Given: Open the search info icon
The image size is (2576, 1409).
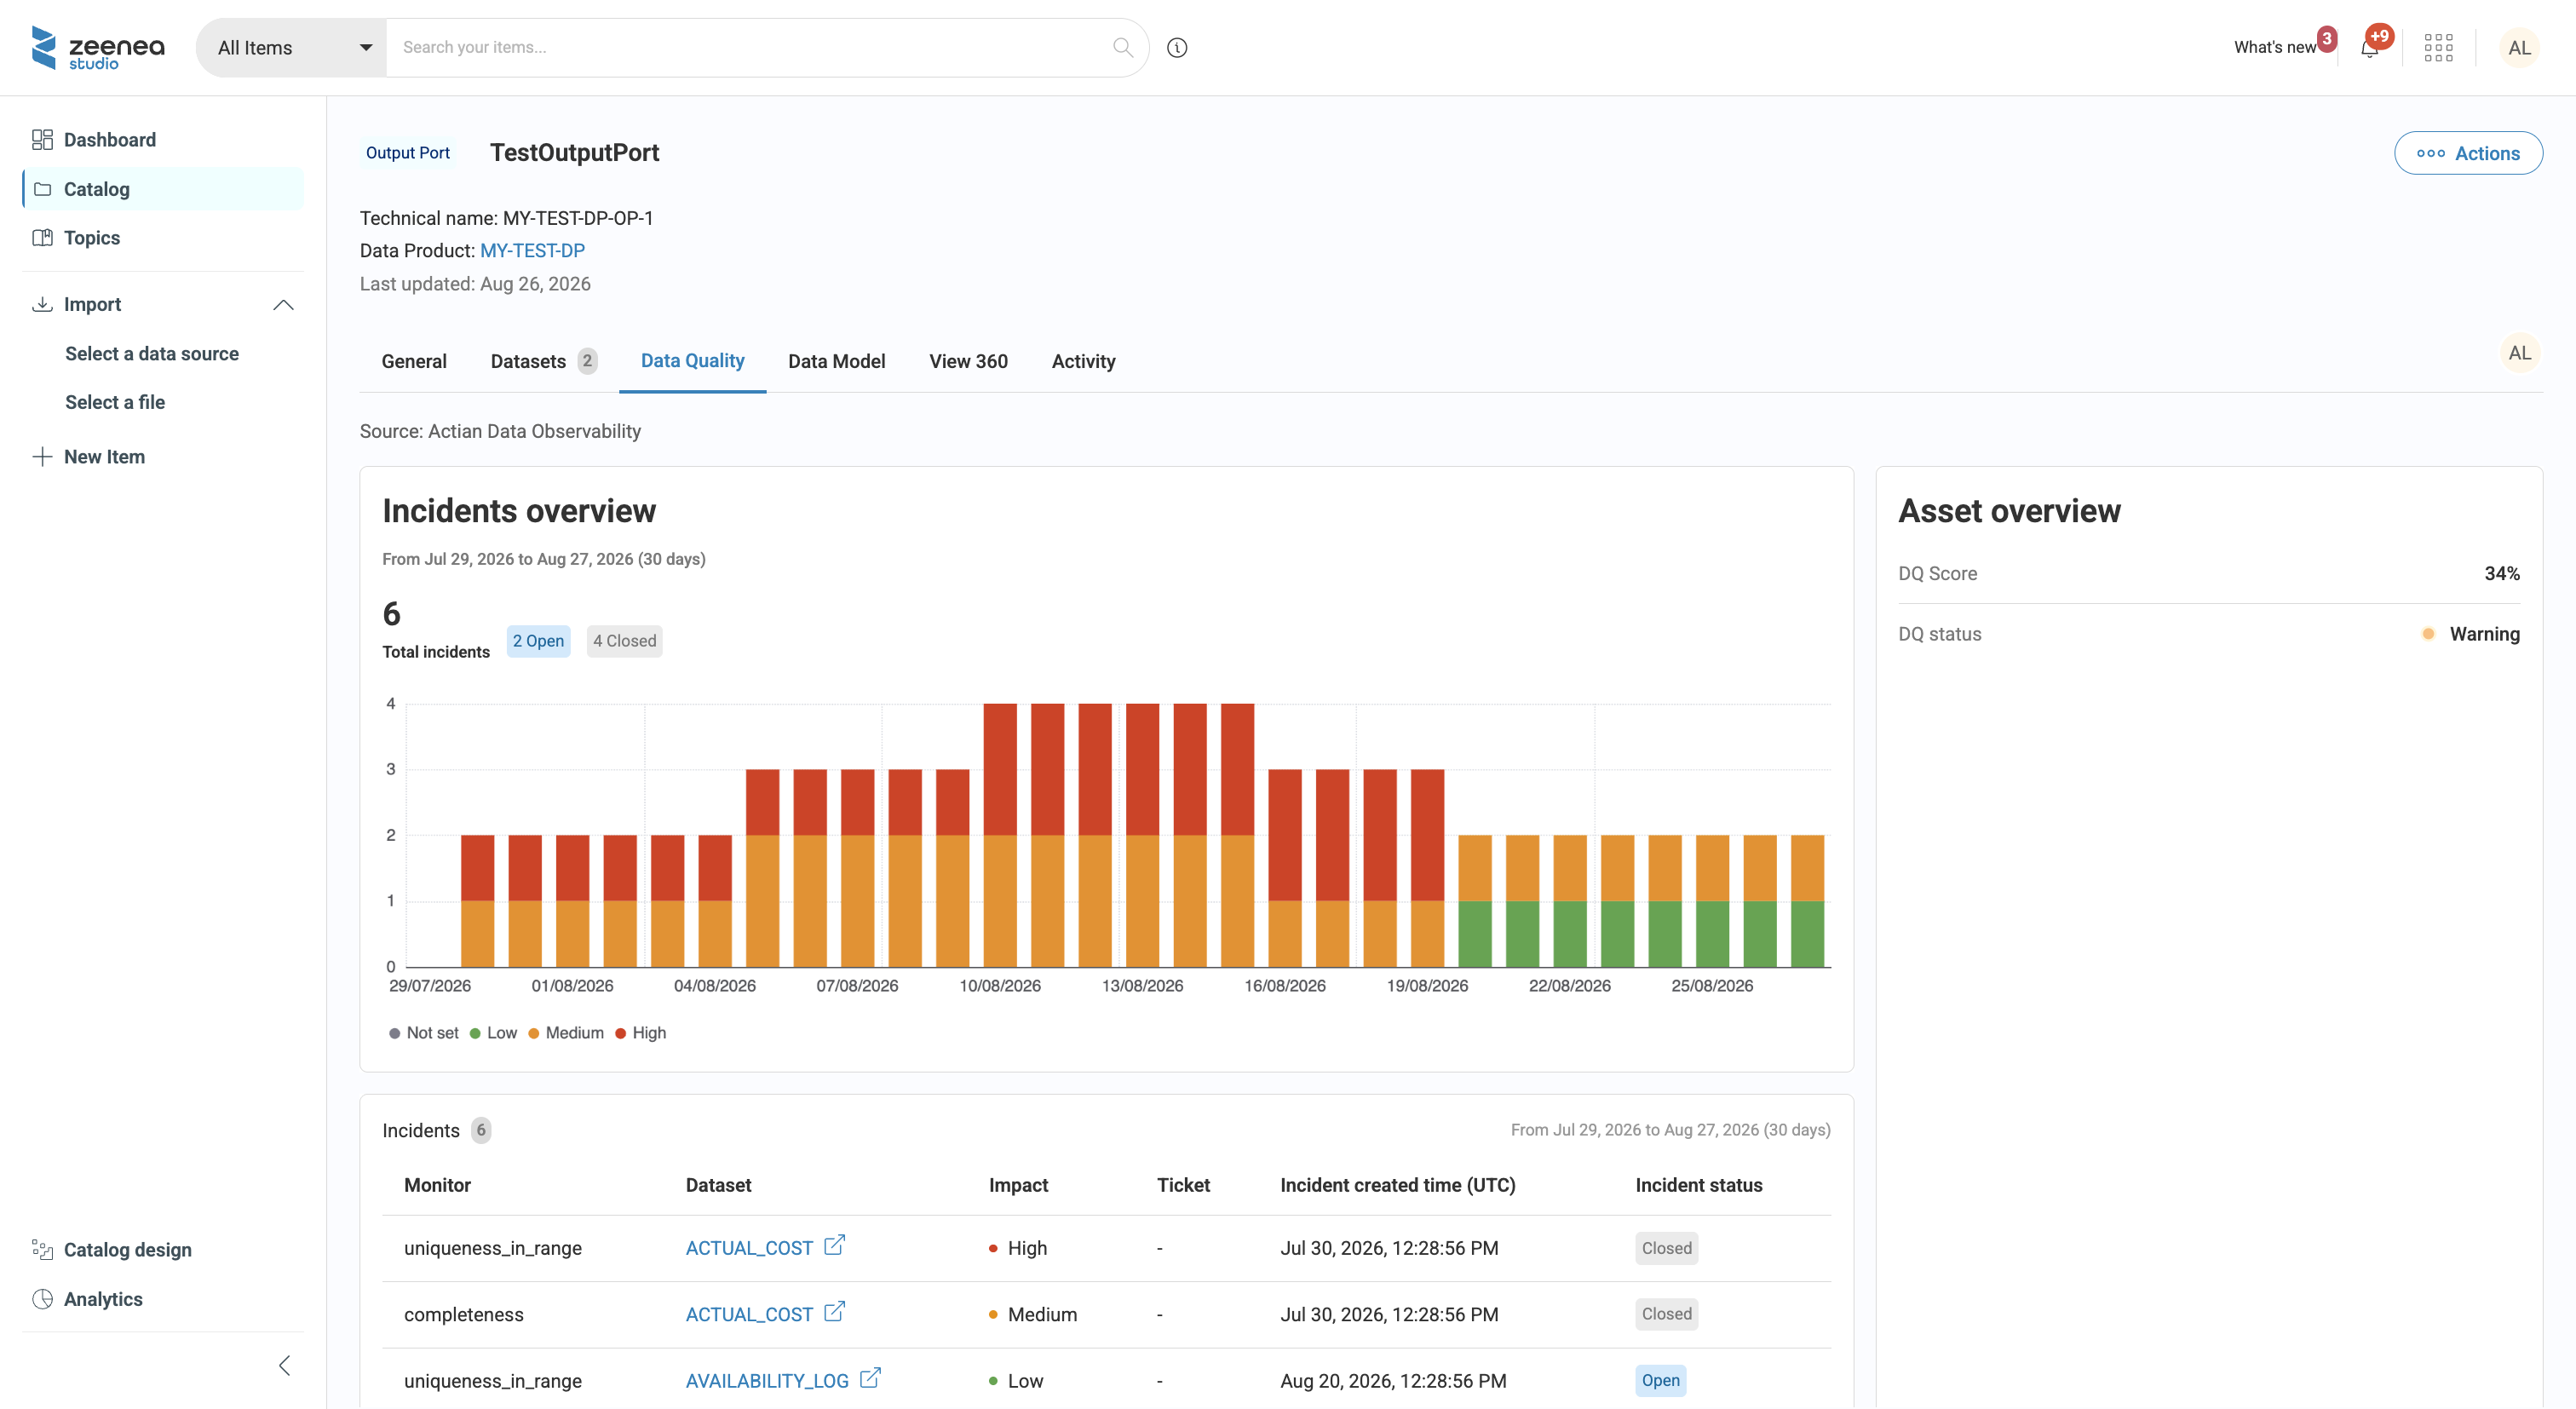Looking at the screenshot, I should point(1177,47).
